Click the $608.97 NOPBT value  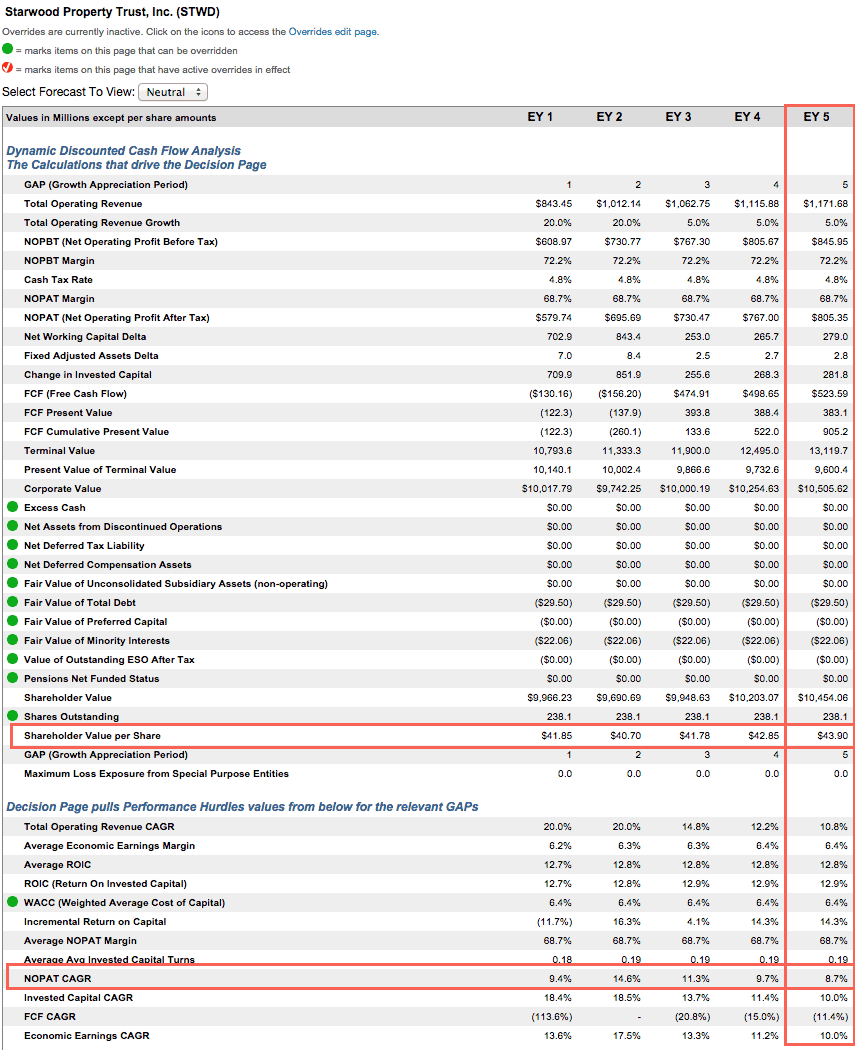(553, 242)
